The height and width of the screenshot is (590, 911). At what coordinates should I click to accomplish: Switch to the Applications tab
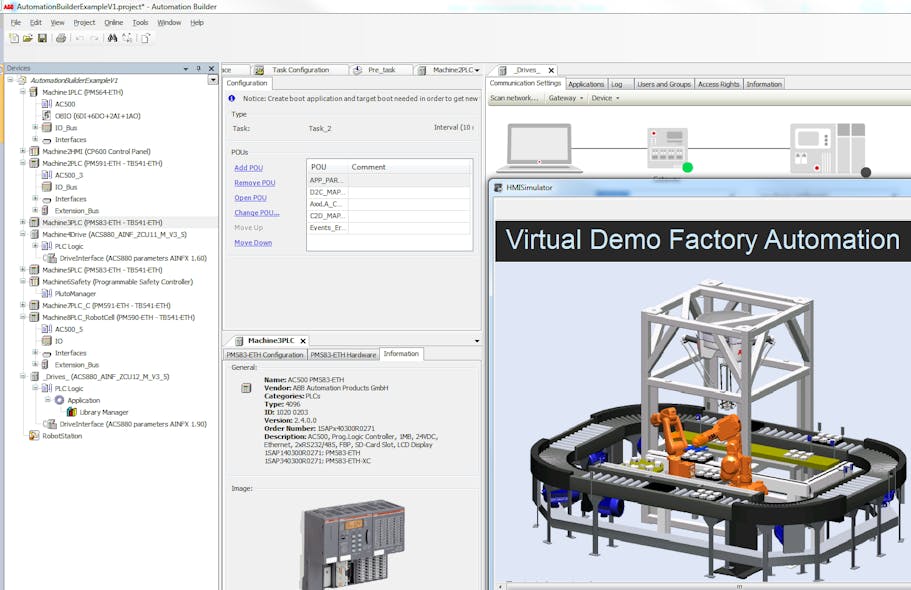[588, 84]
